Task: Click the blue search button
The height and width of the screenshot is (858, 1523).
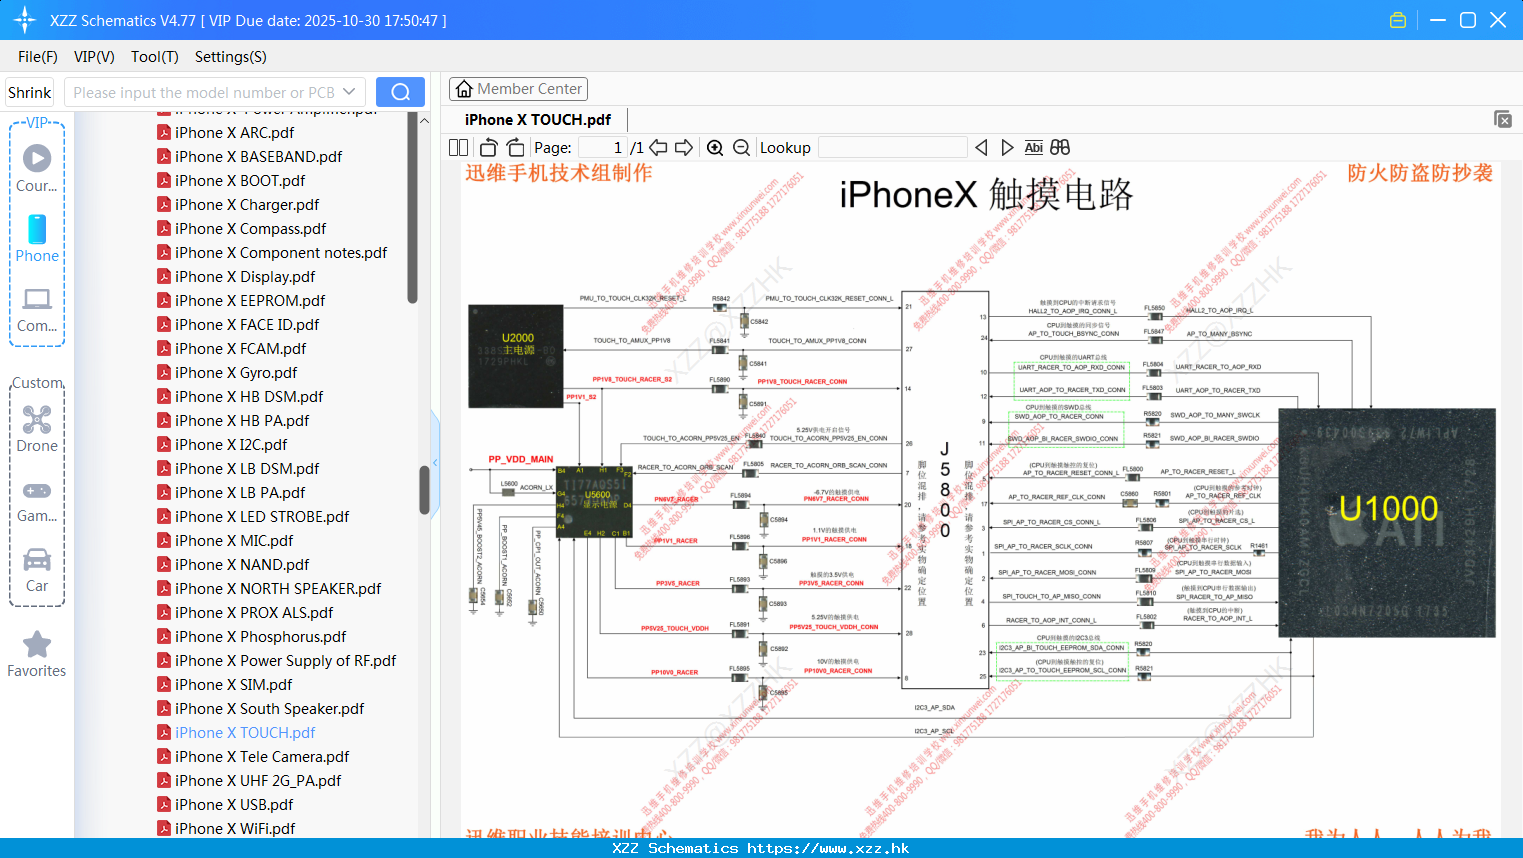Action: pyautogui.click(x=400, y=92)
